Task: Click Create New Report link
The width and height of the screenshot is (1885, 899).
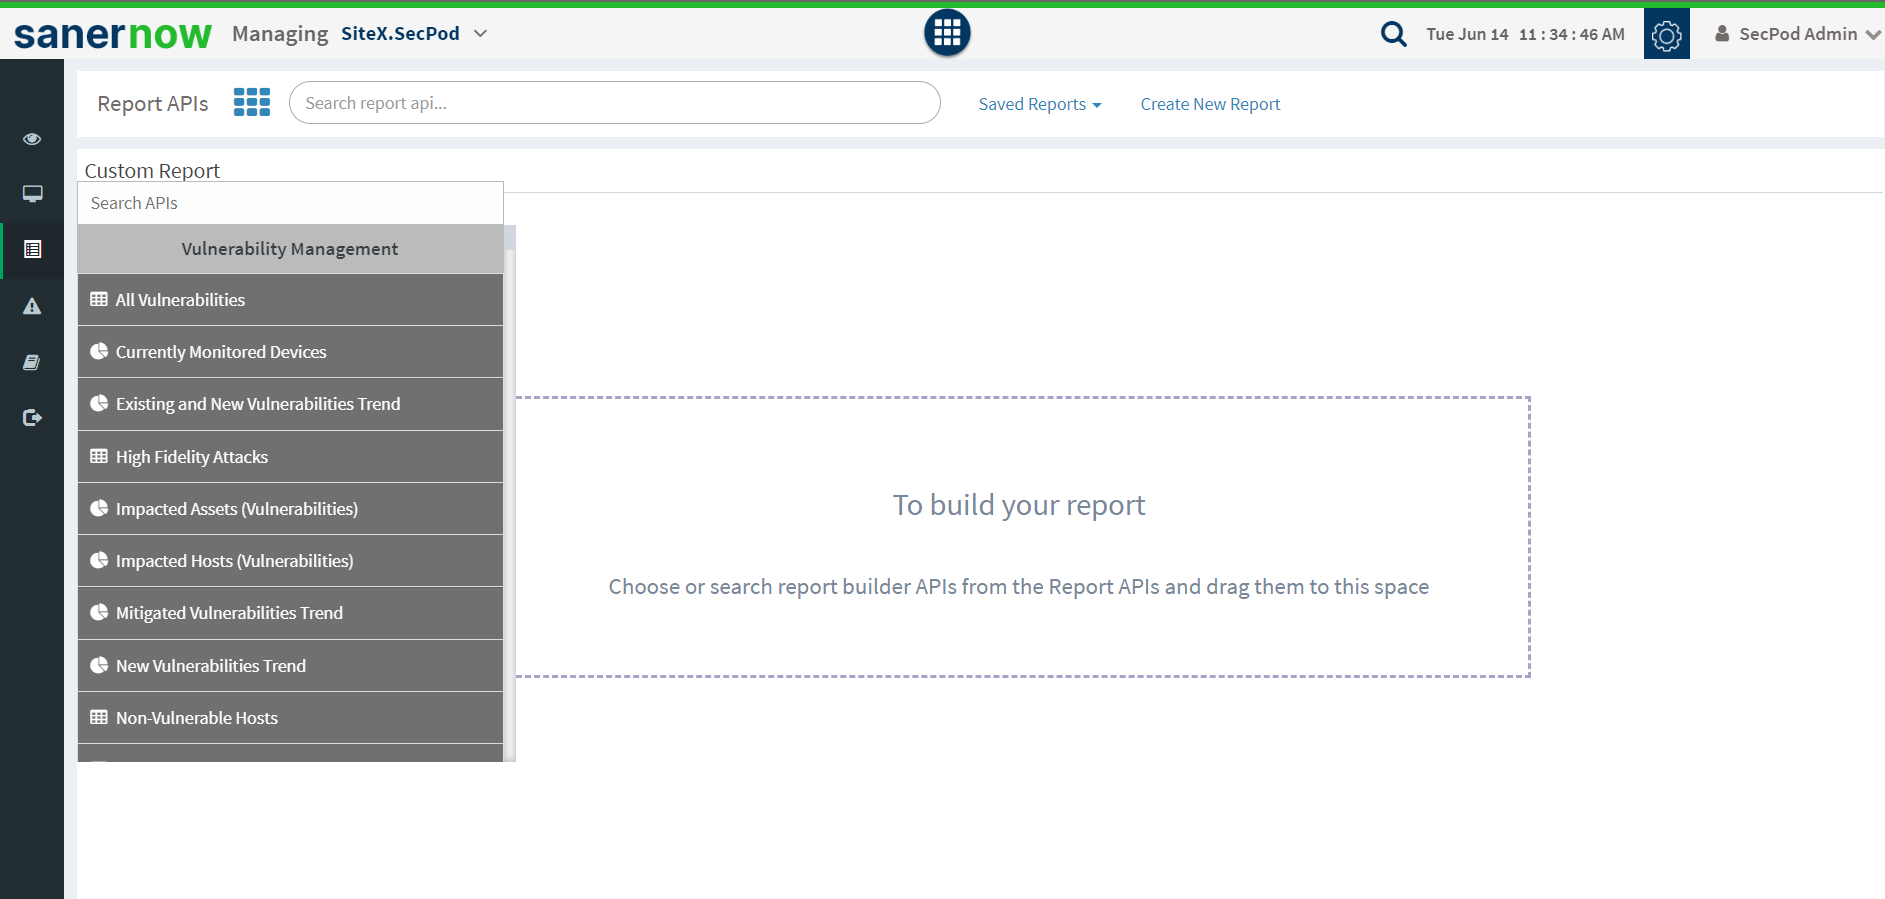Action: tap(1210, 104)
